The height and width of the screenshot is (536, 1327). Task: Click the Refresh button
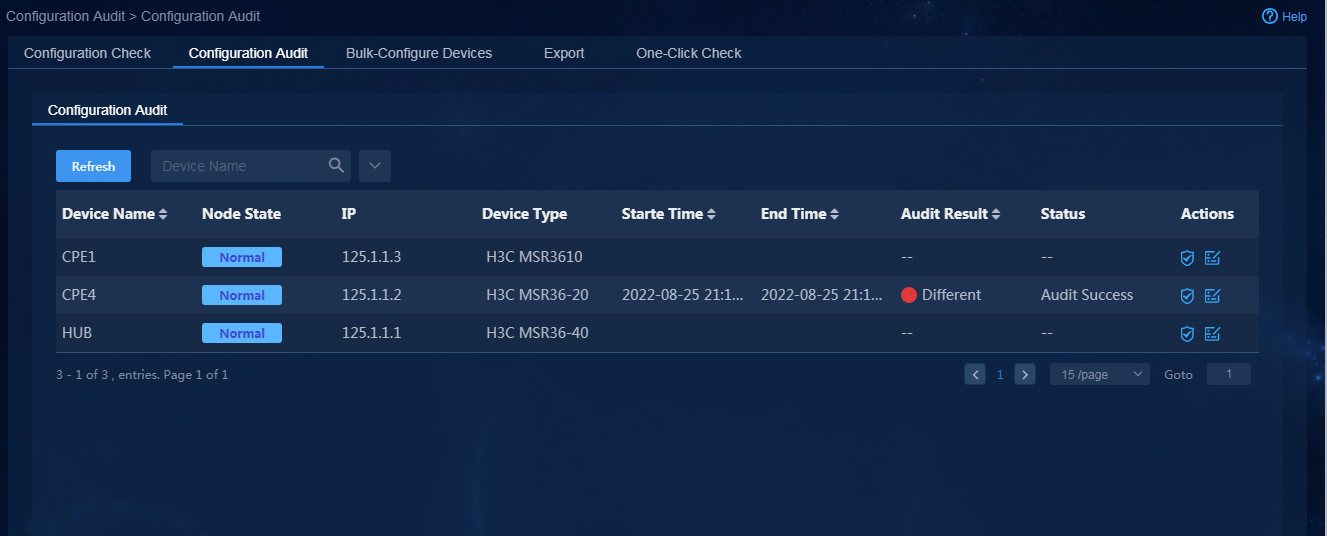94,166
